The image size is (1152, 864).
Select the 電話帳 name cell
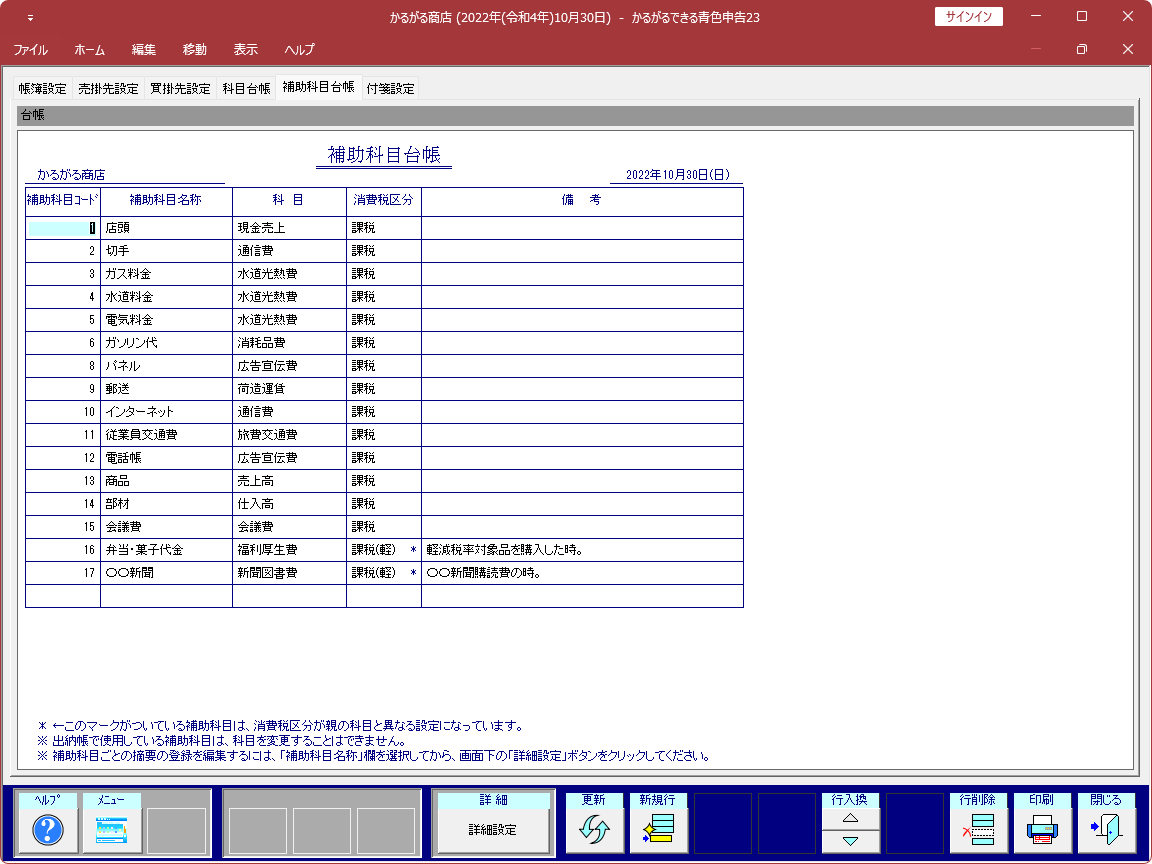[166, 458]
